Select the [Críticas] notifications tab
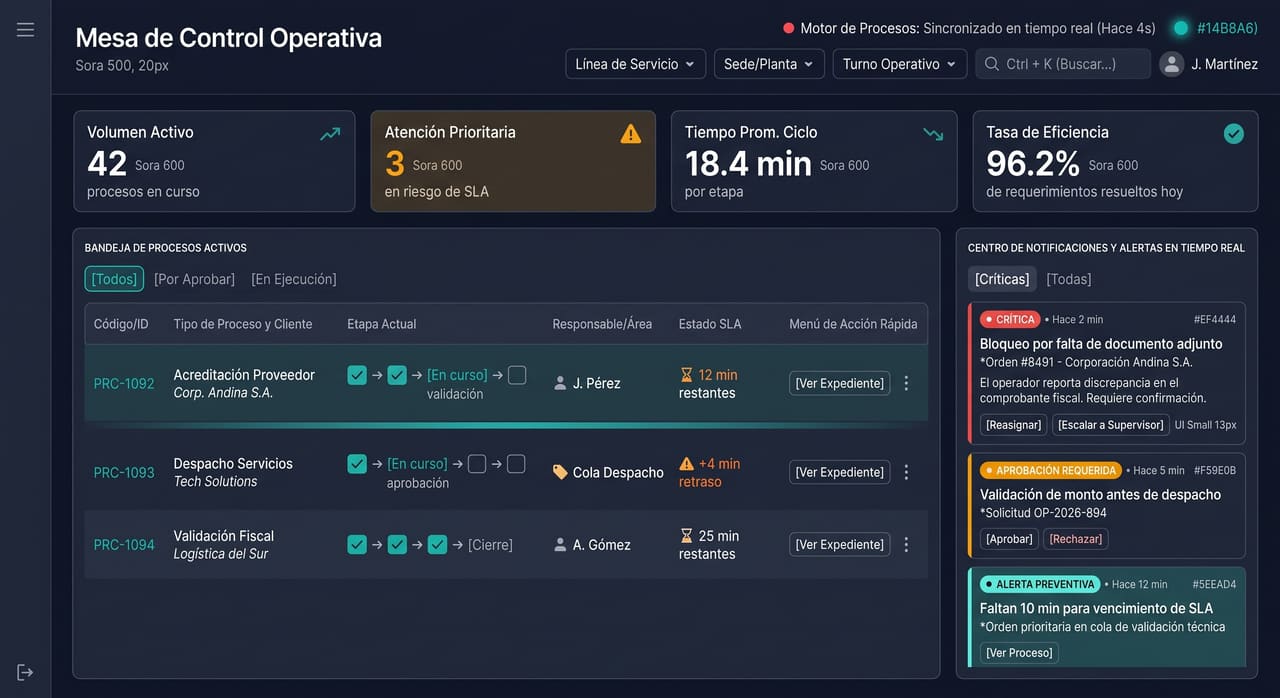This screenshot has width=1280, height=698. [1003, 279]
